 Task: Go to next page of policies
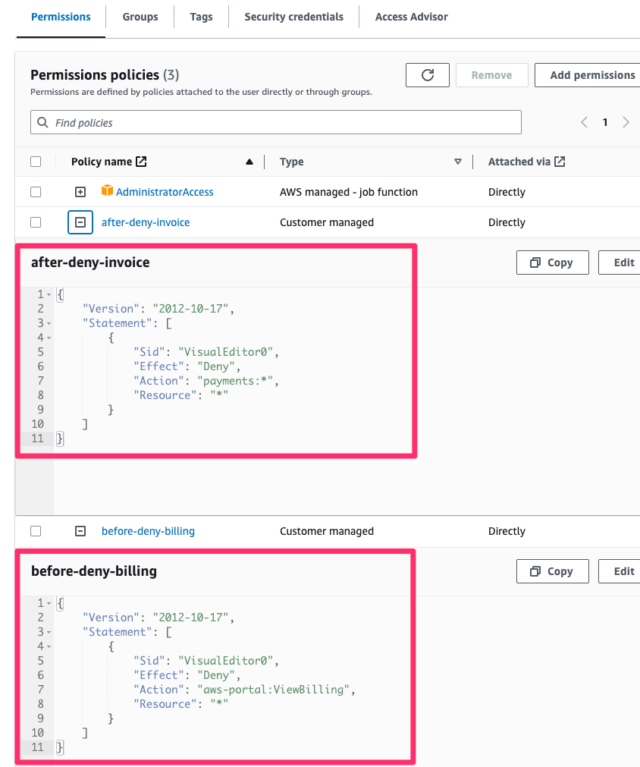(627, 122)
